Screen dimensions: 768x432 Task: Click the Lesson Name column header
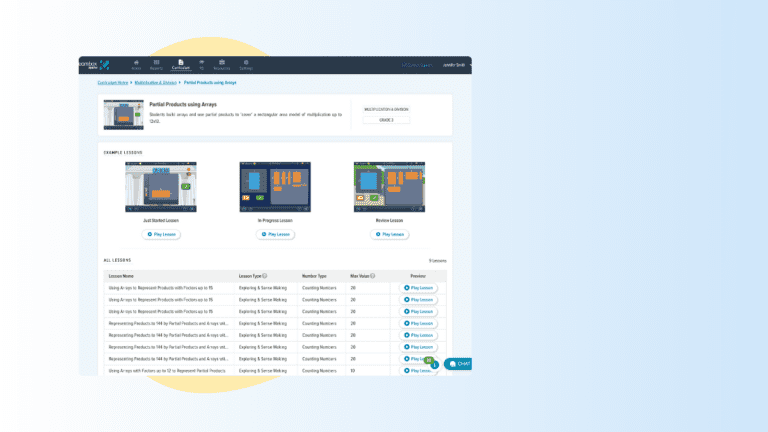(x=121, y=276)
